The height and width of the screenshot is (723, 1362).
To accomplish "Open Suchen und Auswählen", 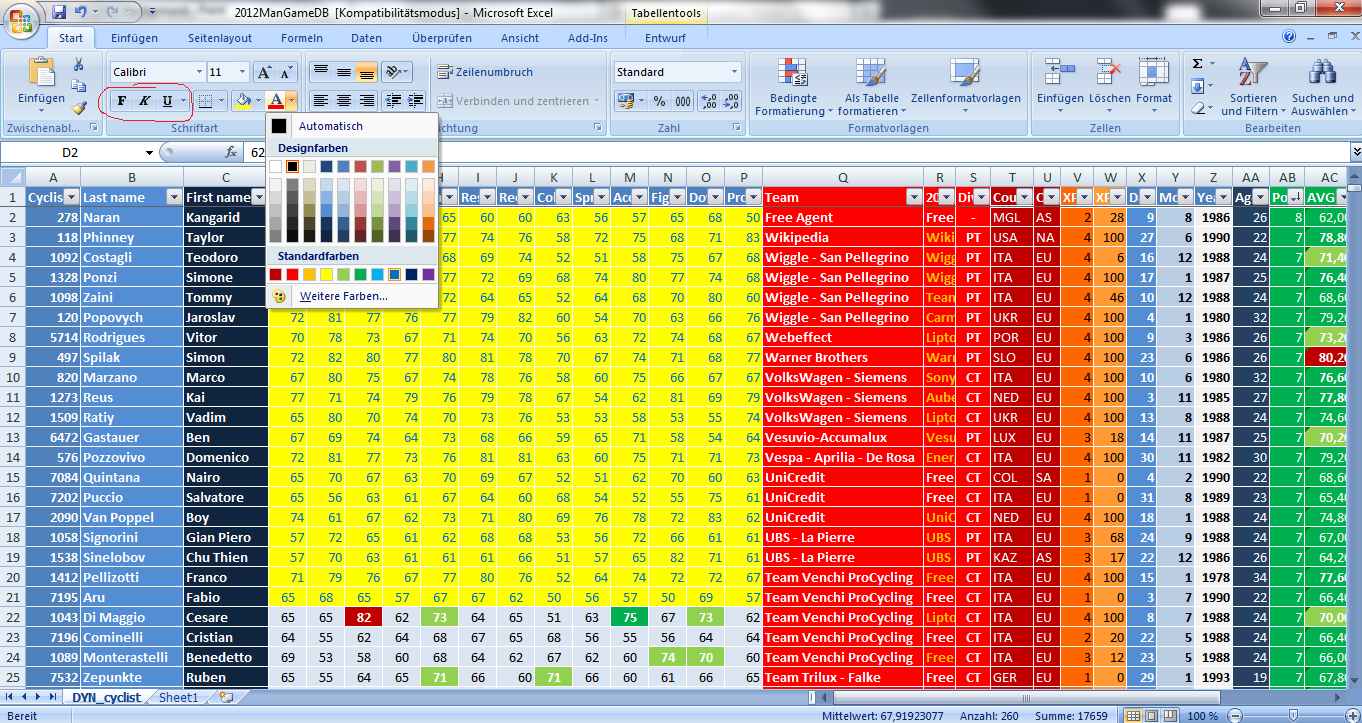I will coord(1322,86).
